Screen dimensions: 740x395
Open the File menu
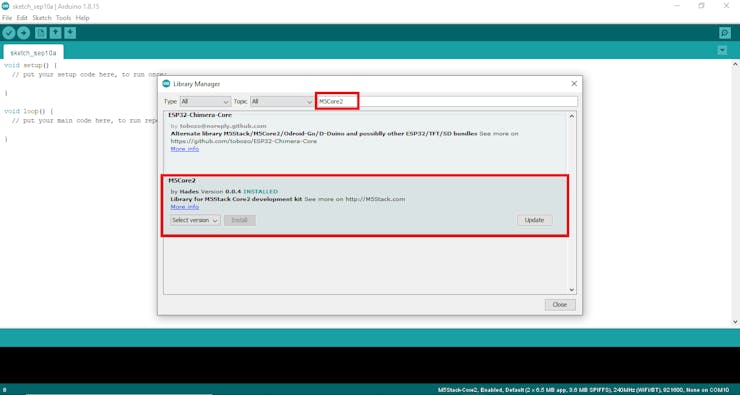point(7,18)
